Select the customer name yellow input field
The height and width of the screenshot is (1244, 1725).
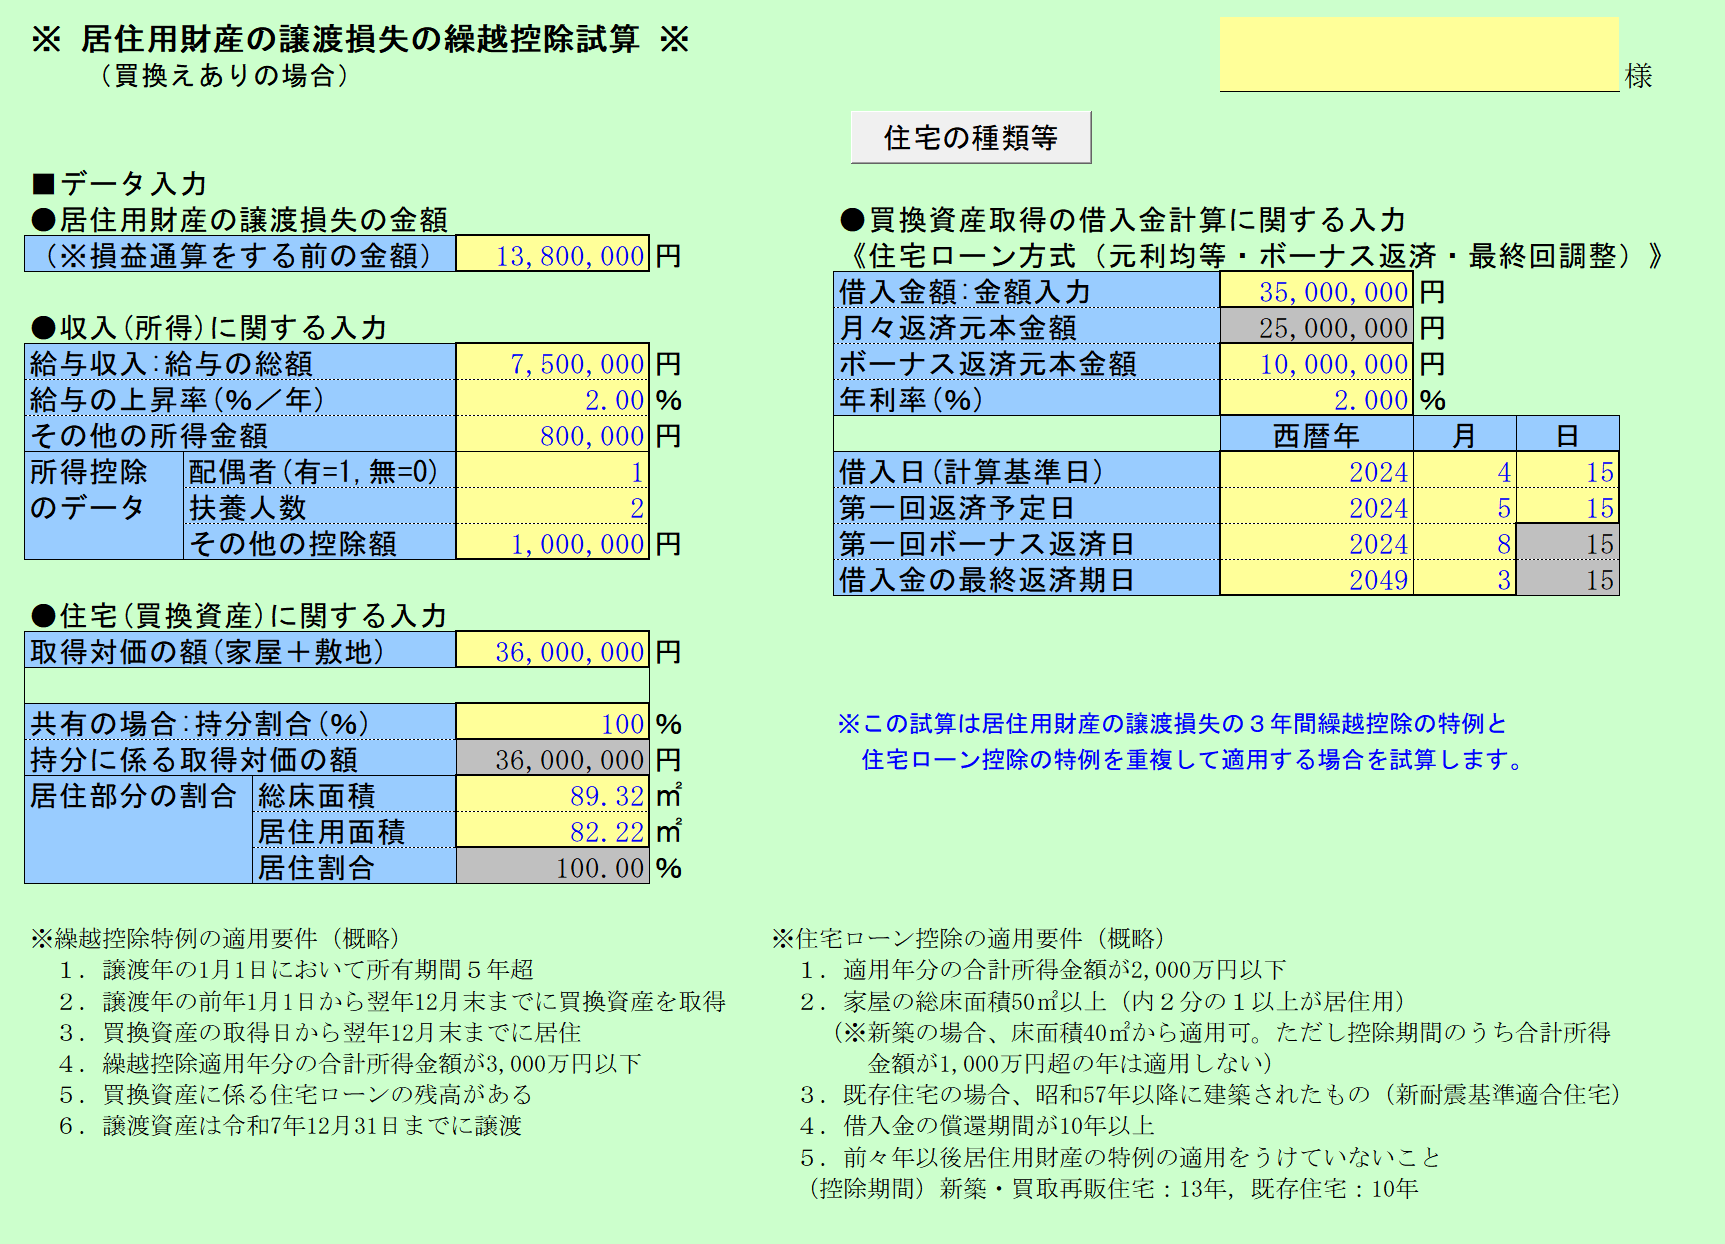[1419, 55]
